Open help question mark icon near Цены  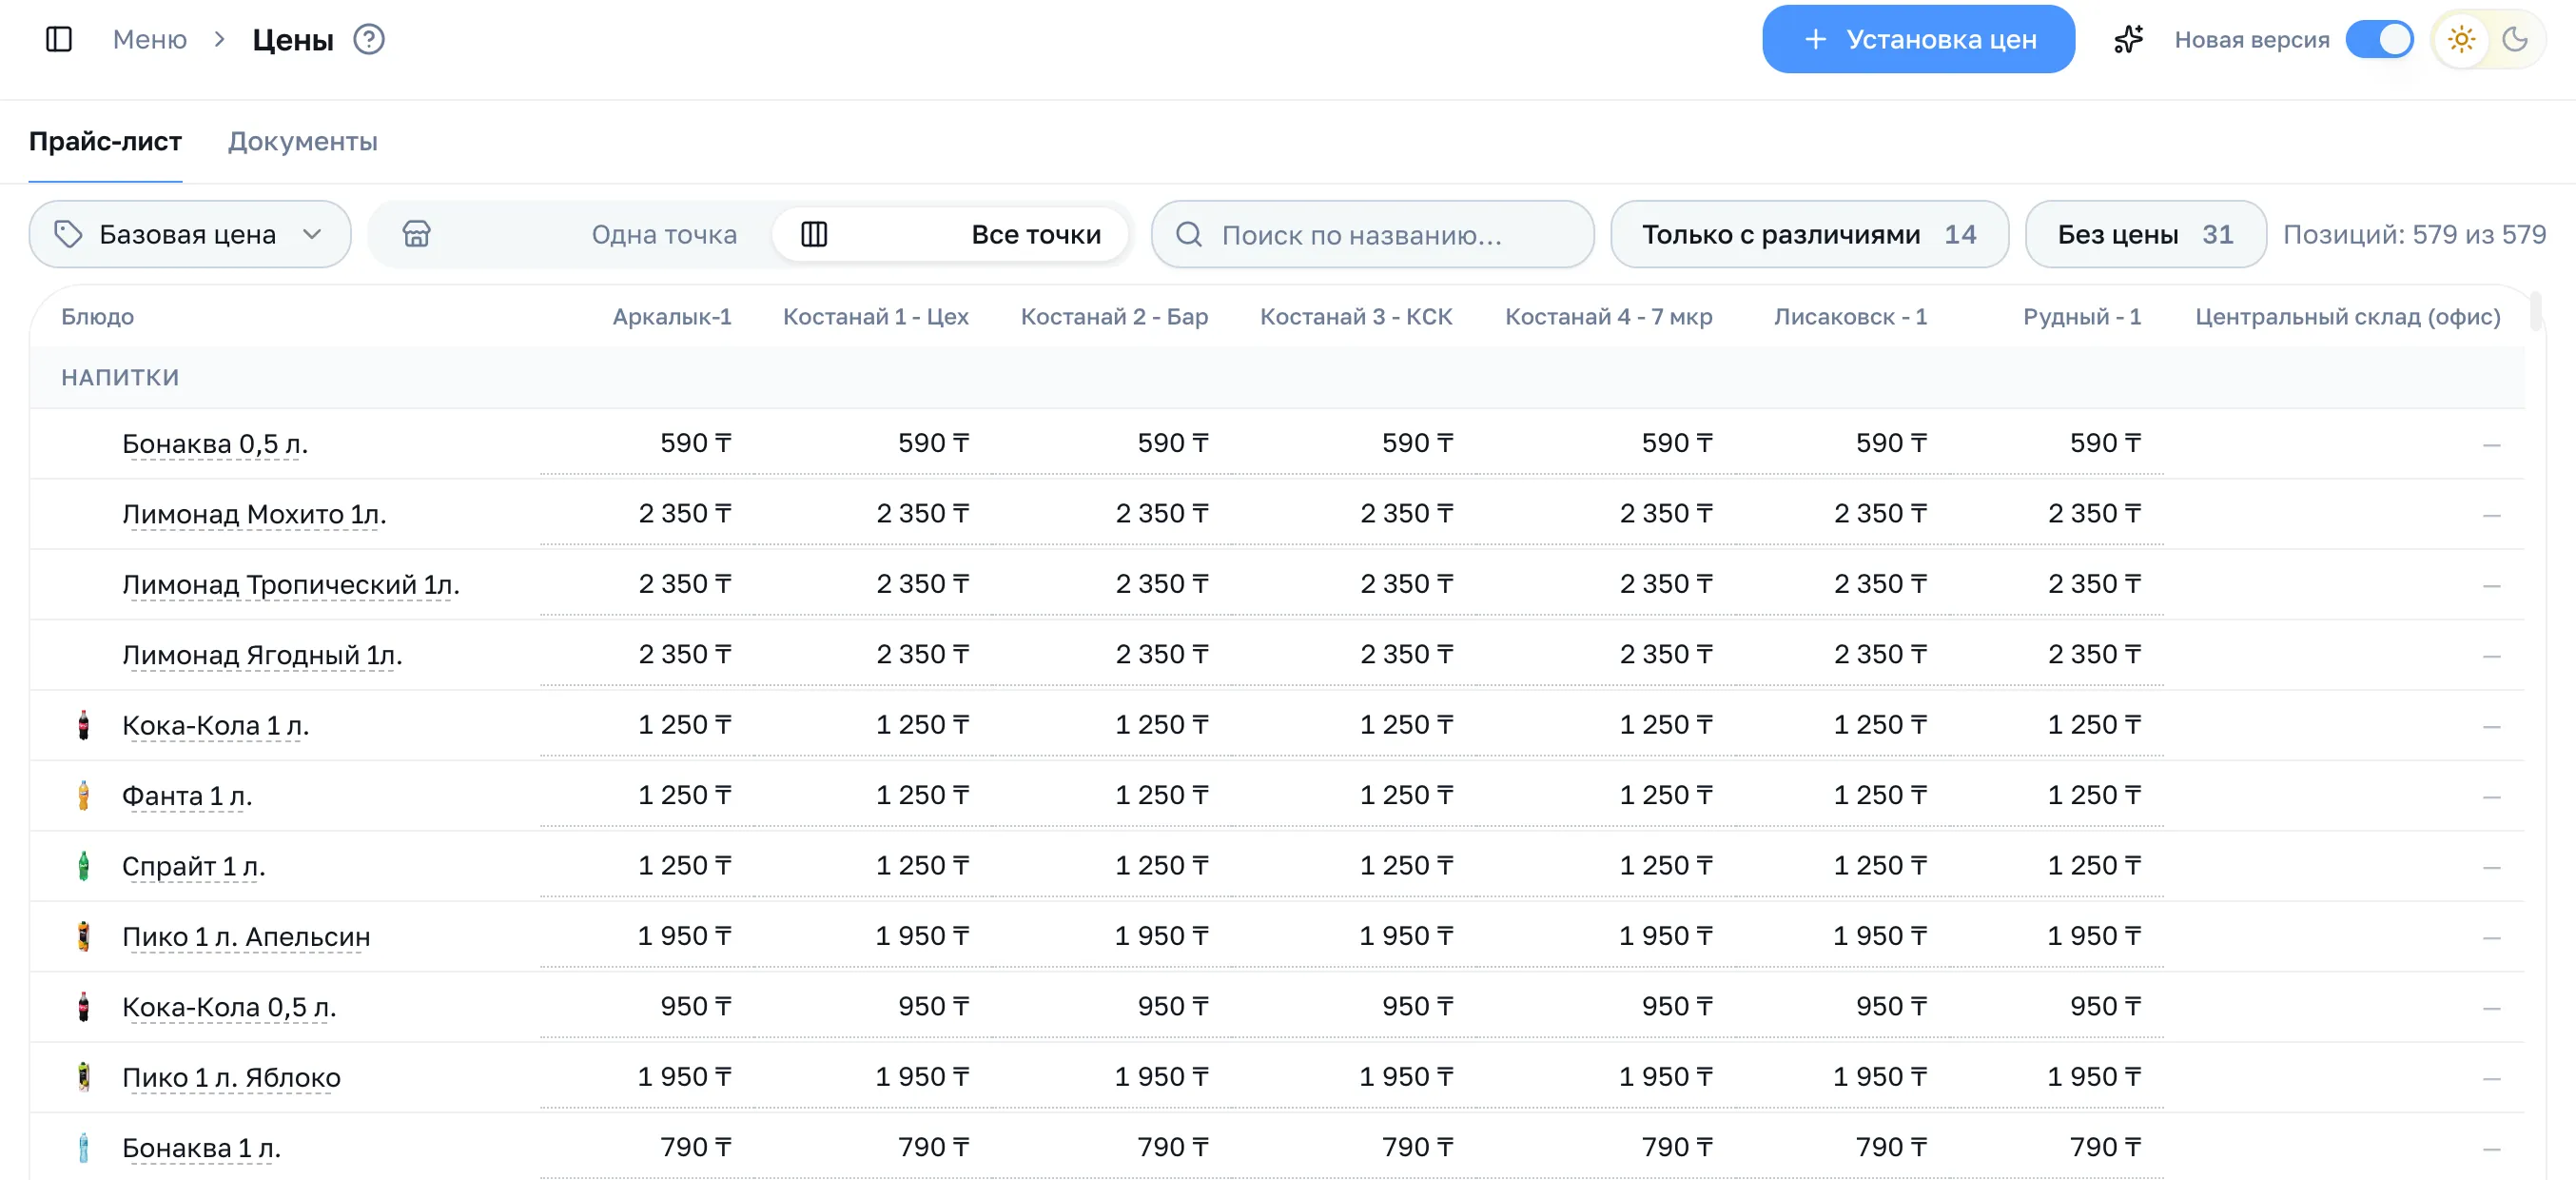[x=369, y=39]
